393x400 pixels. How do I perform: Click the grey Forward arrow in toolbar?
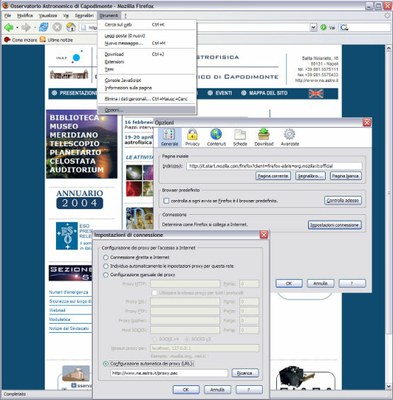pos(26,27)
